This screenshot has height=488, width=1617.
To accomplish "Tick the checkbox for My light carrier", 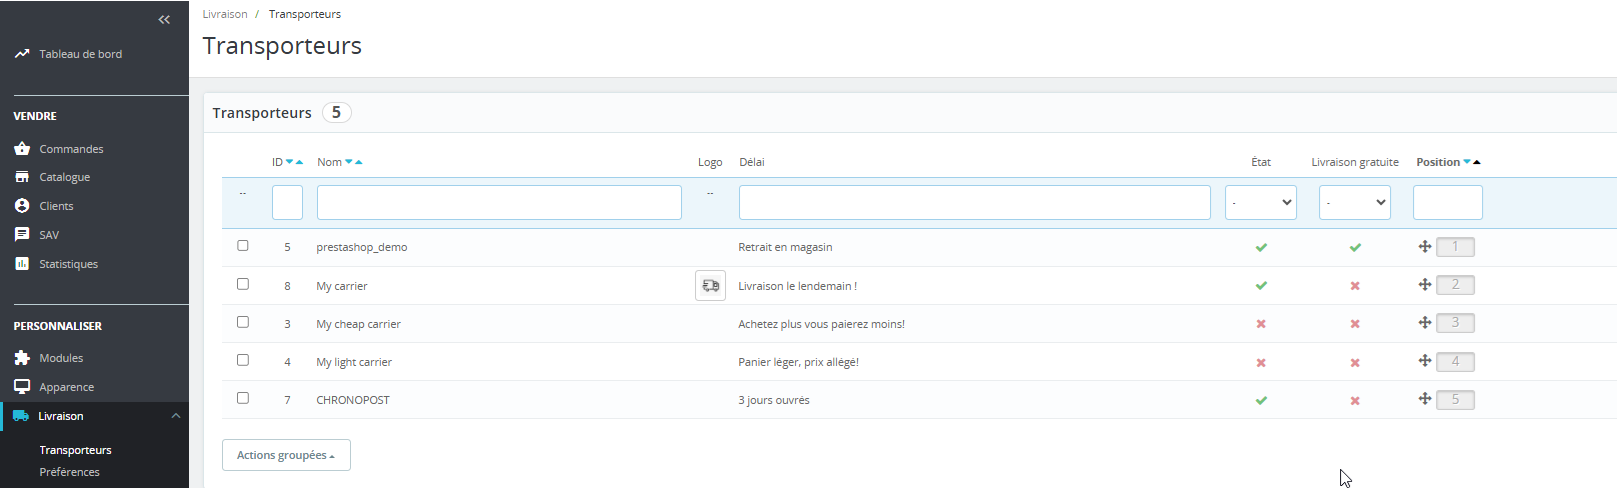I will pos(243,360).
